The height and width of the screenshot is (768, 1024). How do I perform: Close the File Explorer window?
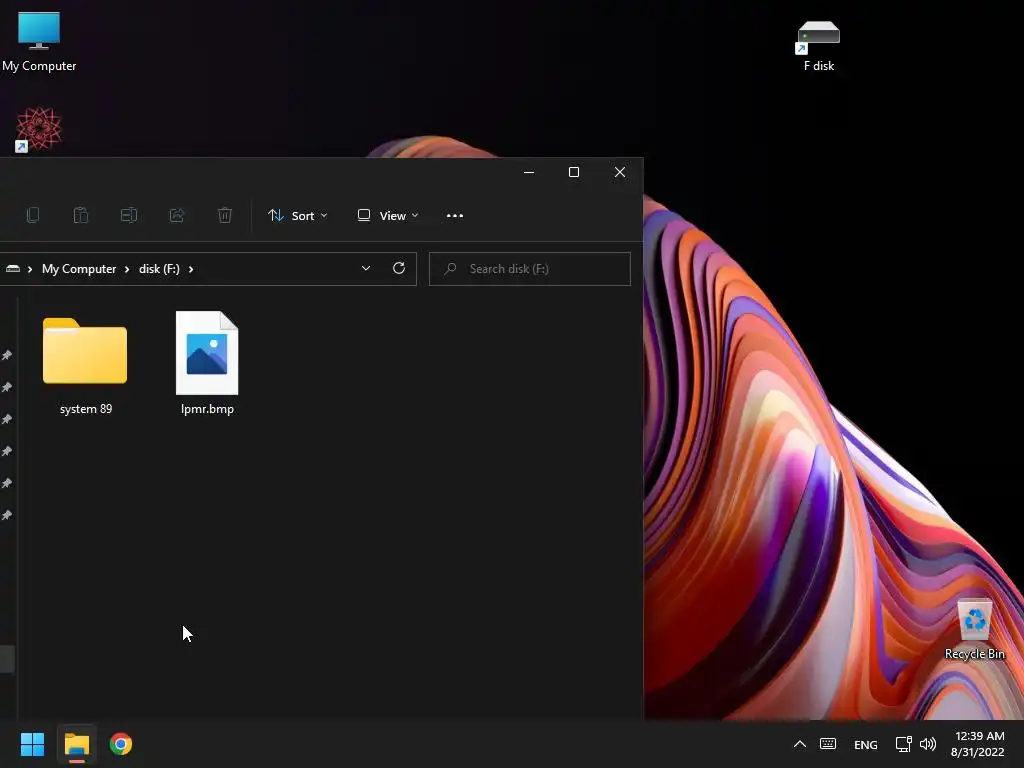620,172
